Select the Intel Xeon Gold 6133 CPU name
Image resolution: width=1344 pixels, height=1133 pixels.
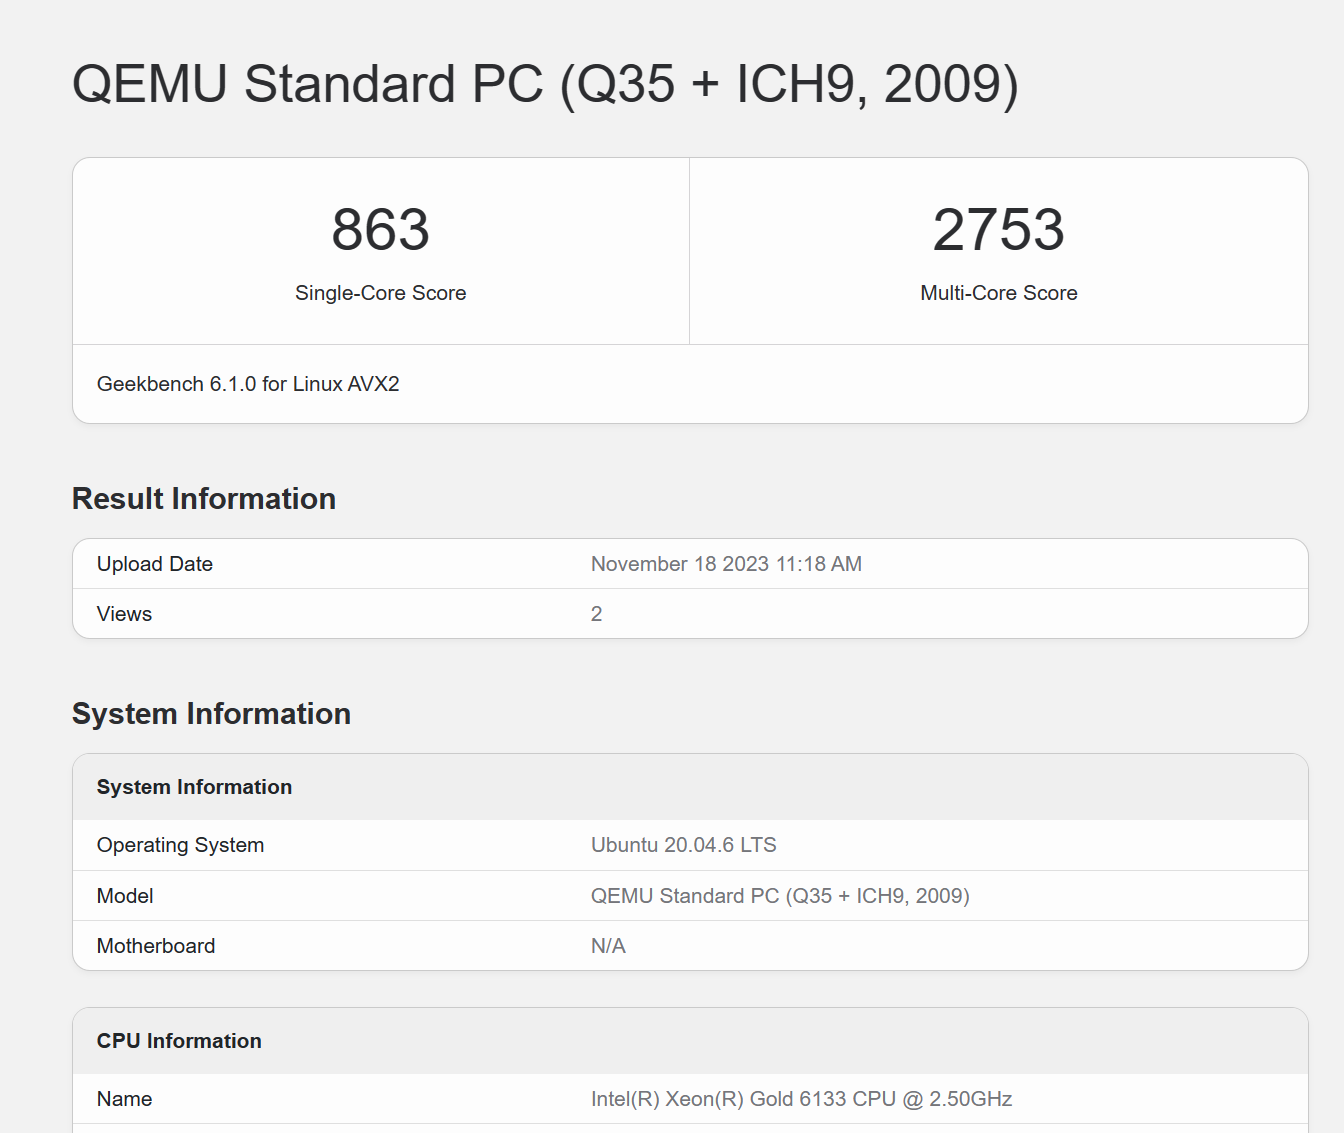[x=801, y=1099]
